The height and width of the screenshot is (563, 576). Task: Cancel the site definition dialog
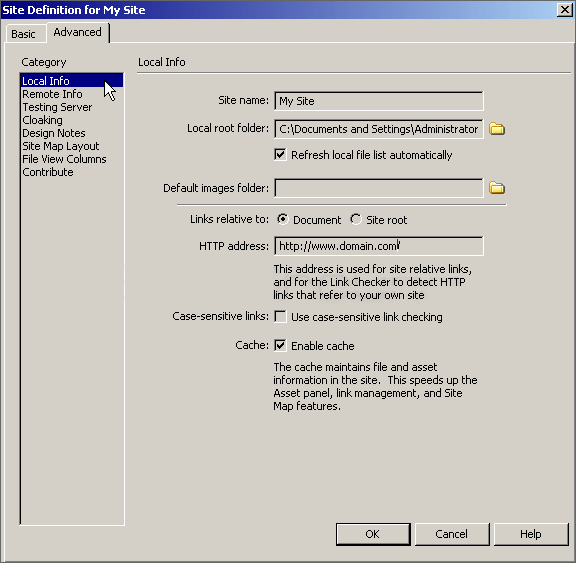tap(452, 534)
